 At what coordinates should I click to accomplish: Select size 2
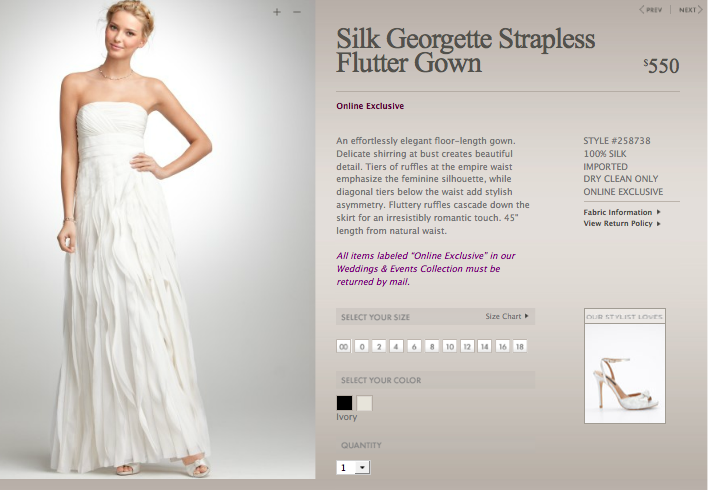[379, 346]
